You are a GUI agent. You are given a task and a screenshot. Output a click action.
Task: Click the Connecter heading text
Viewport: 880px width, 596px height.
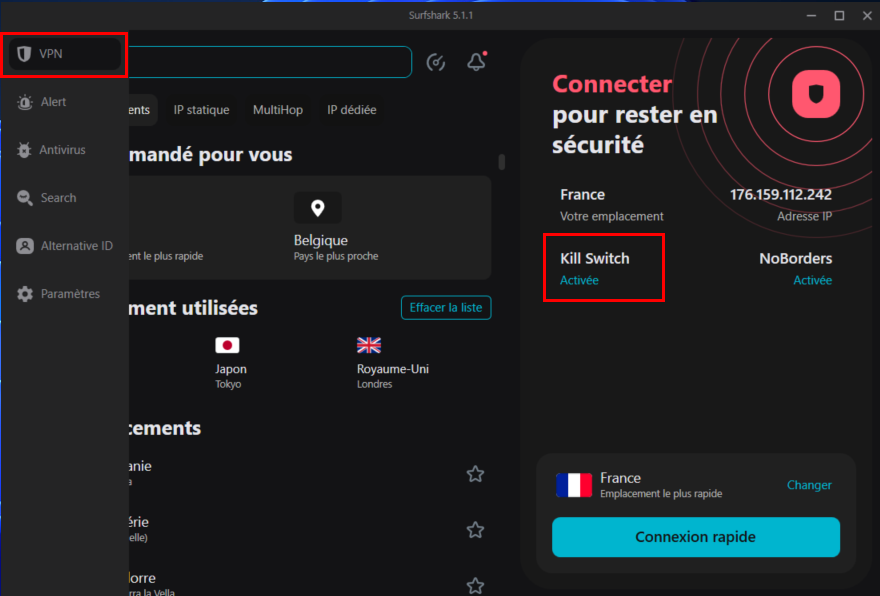(612, 84)
